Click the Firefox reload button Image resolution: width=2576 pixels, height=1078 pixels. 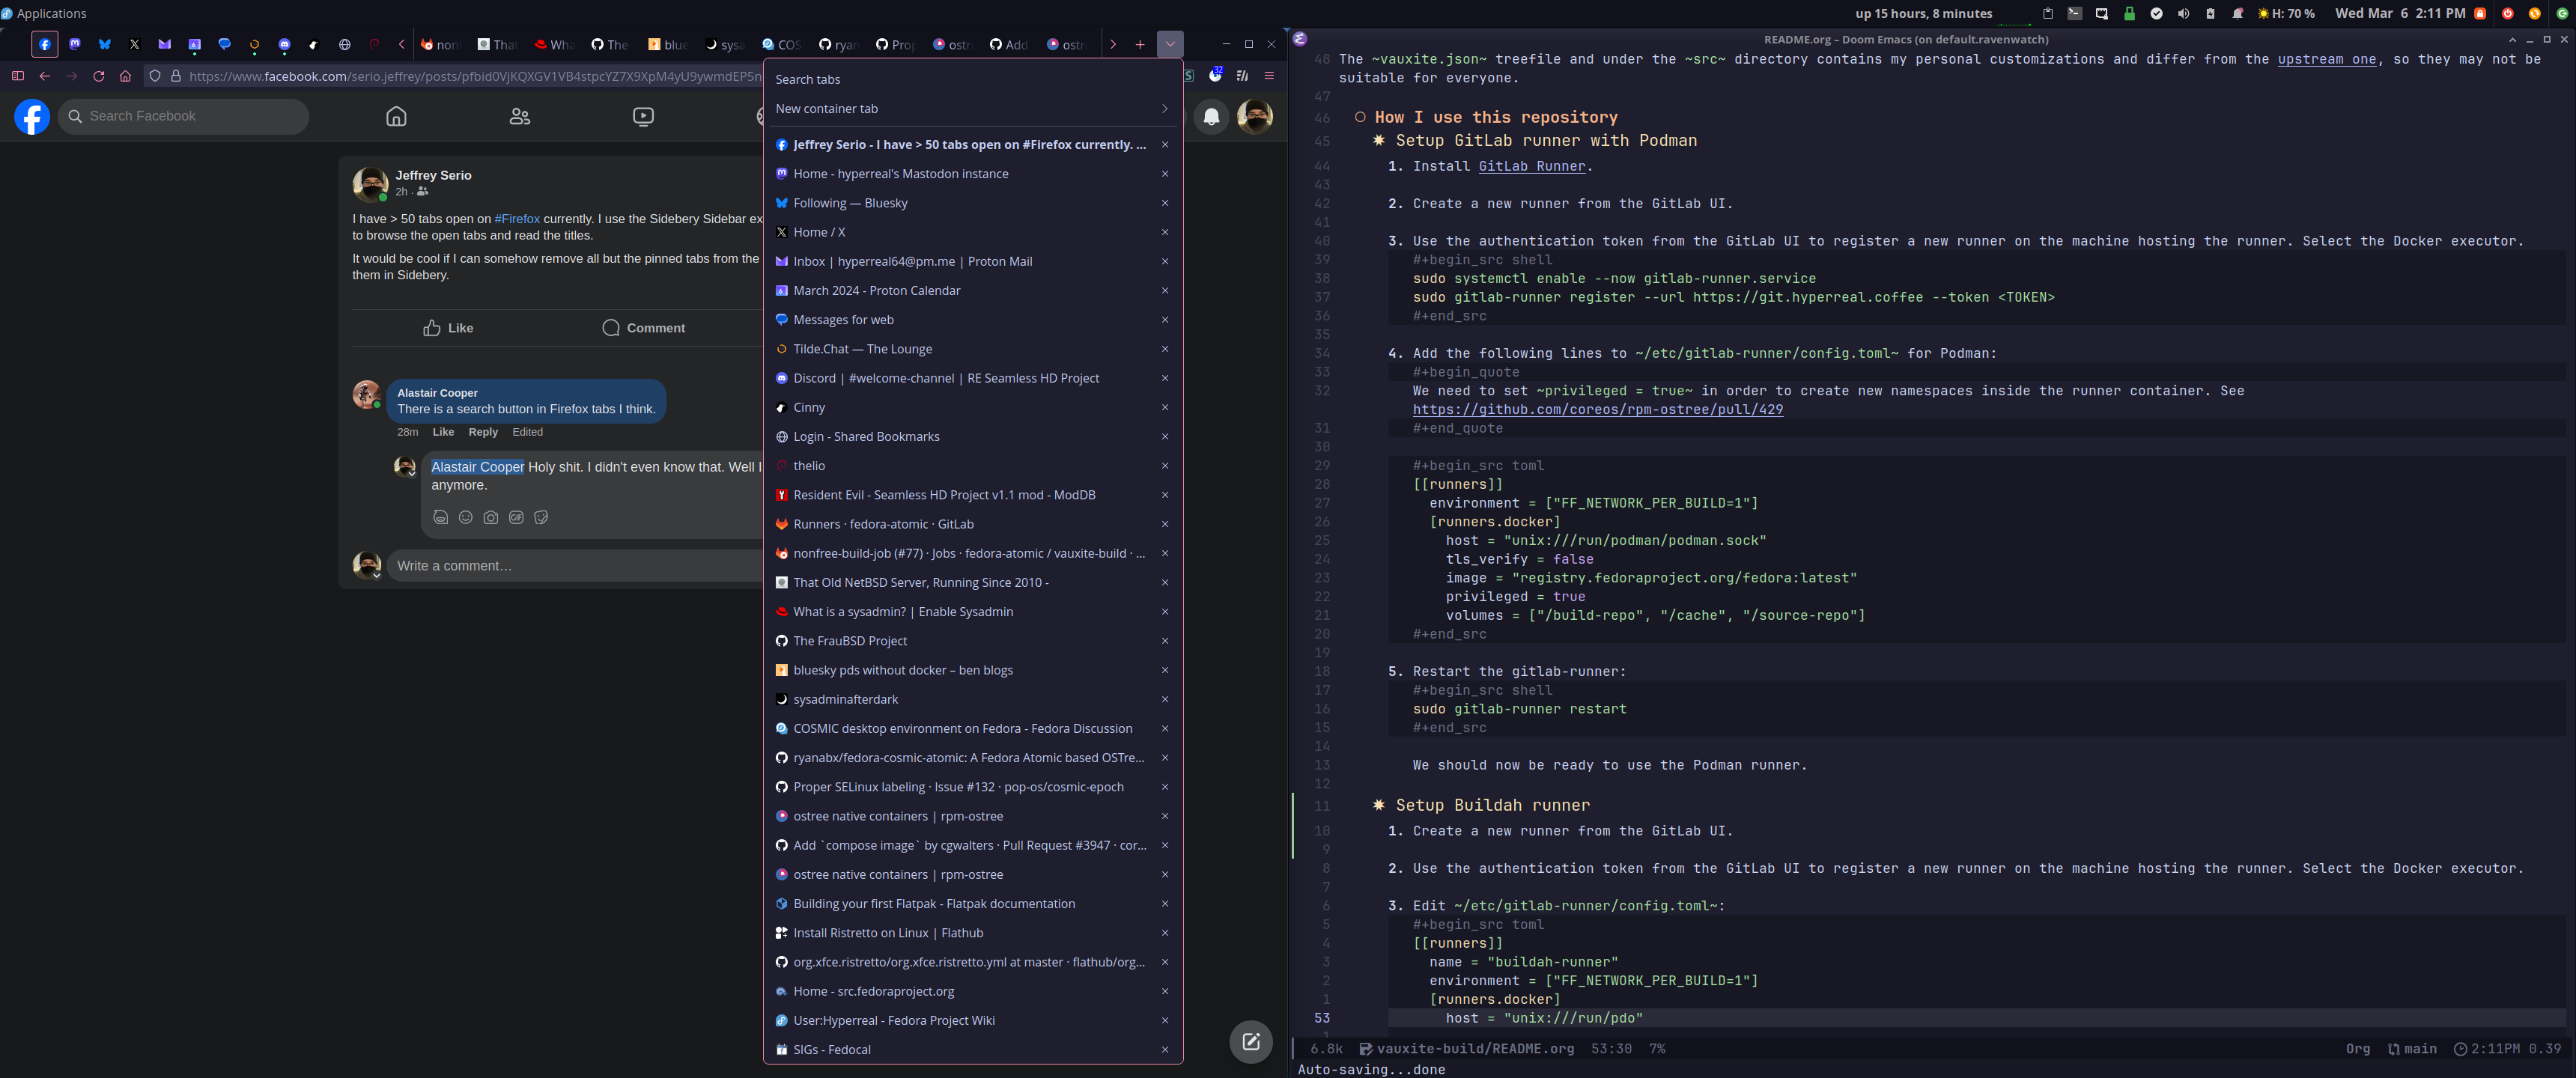click(98, 76)
